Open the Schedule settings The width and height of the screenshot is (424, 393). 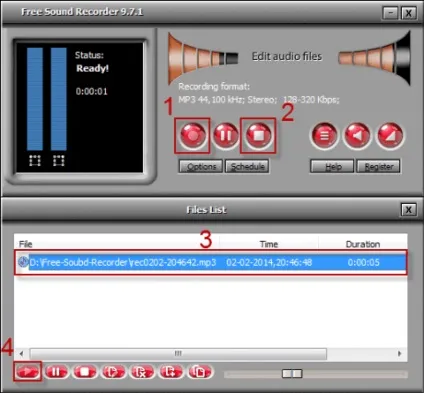pyautogui.click(x=247, y=166)
